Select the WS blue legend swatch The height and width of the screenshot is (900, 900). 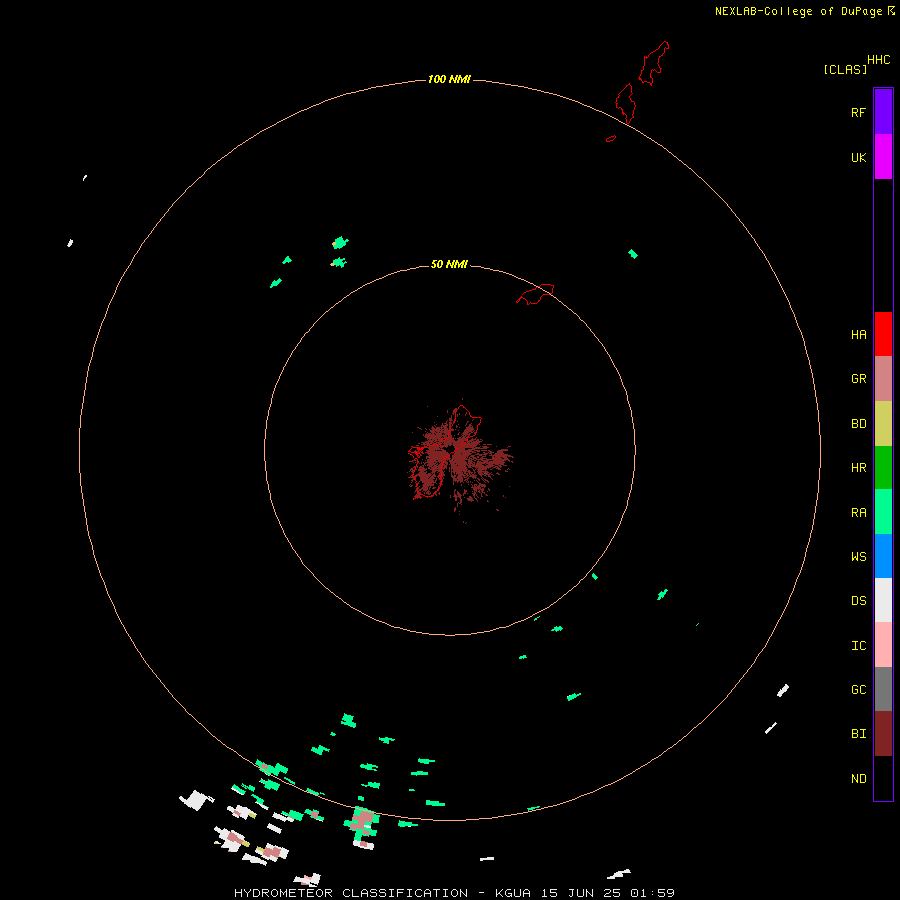coord(883,556)
